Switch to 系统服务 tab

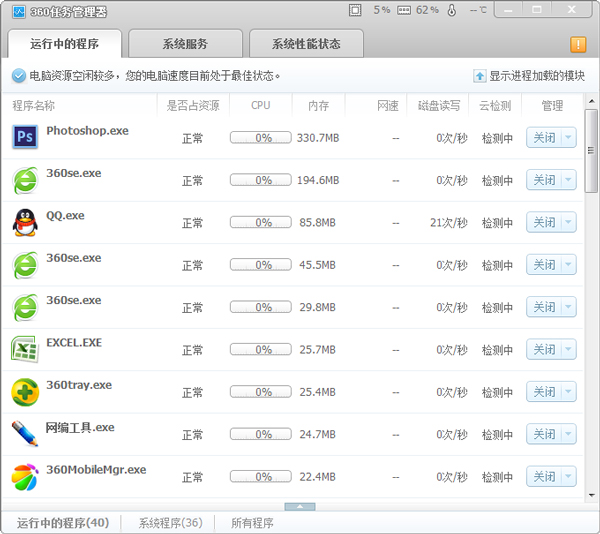[x=185, y=44]
